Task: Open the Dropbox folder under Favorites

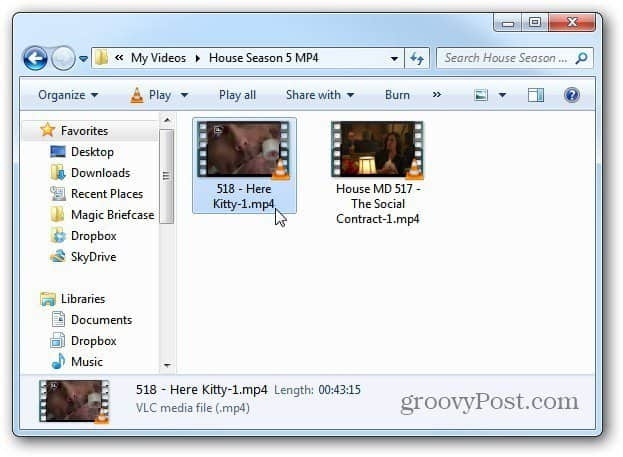Action: tap(93, 236)
